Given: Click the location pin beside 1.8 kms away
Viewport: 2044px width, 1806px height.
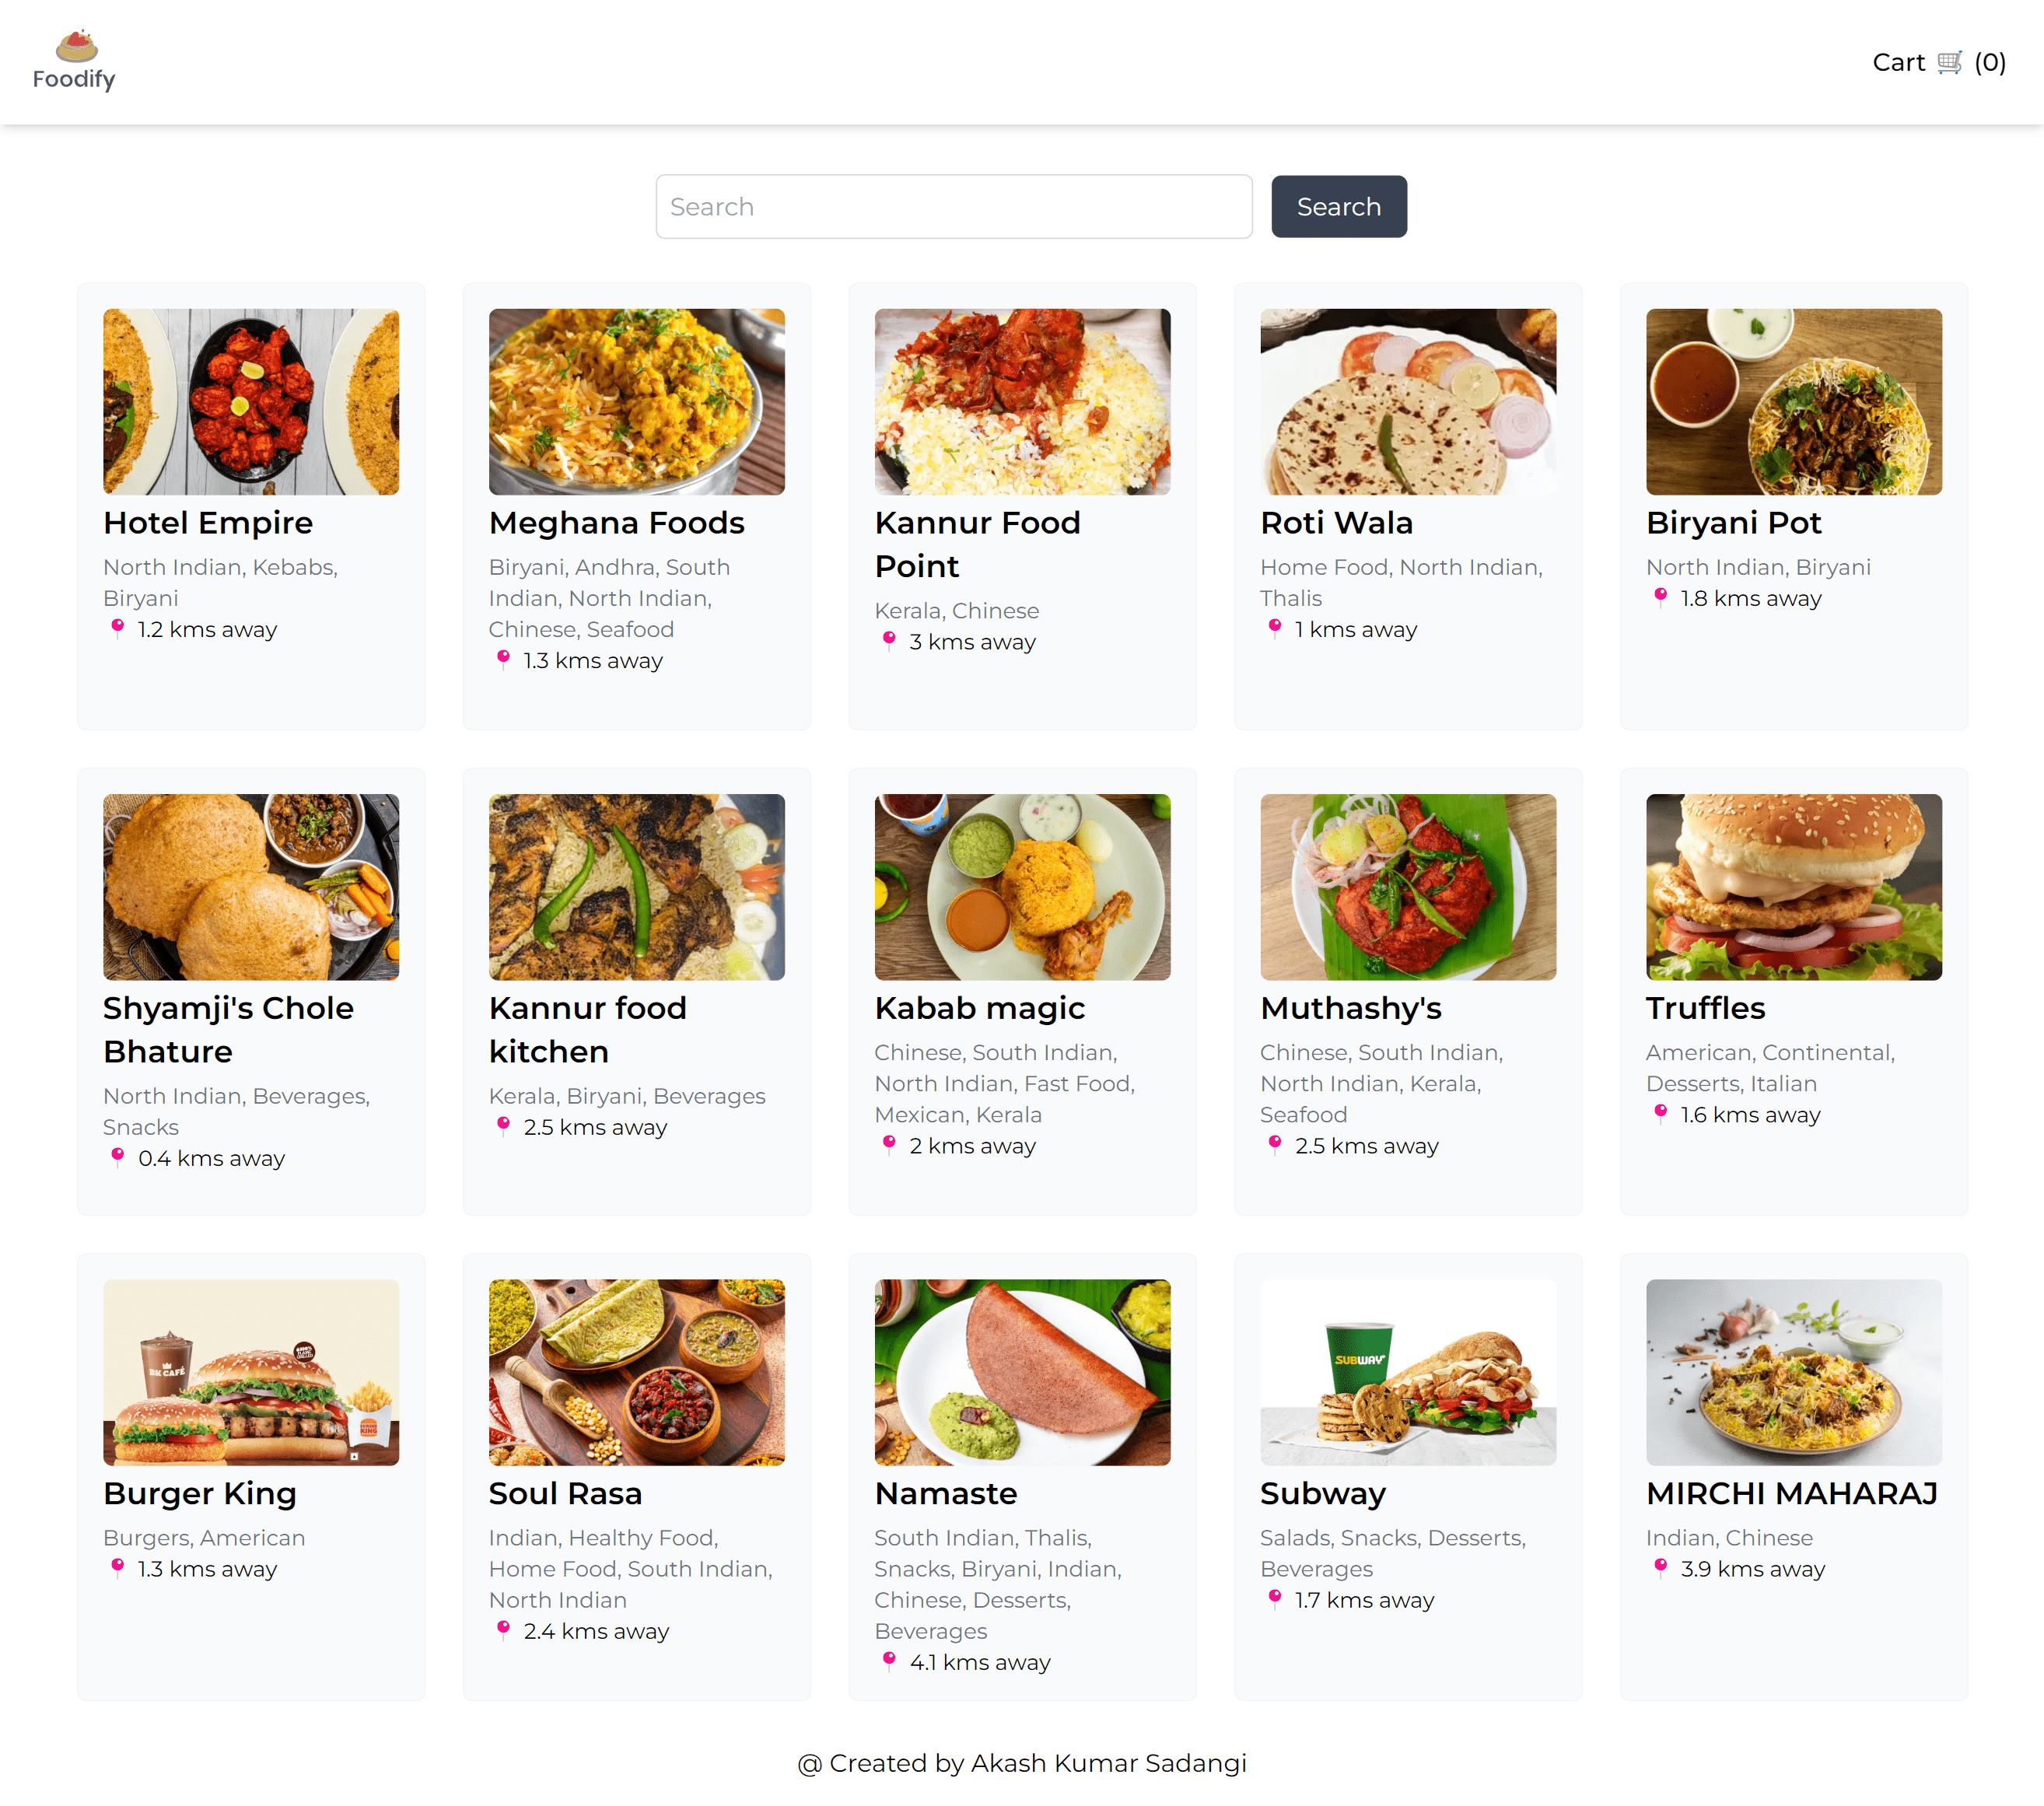Looking at the screenshot, I should tap(1660, 597).
